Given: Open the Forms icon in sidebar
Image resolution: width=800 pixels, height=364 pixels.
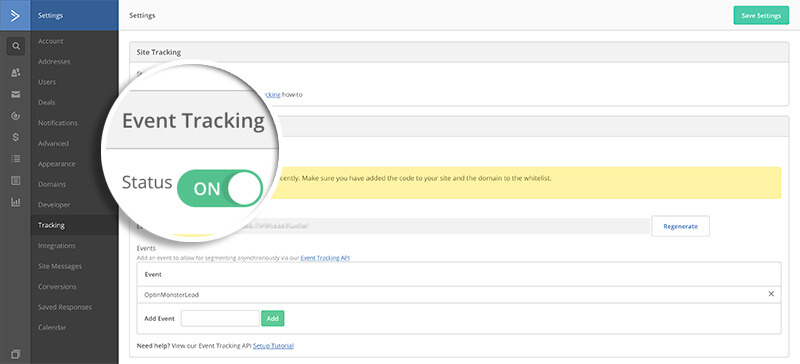Looking at the screenshot, I should tap(16, 180).
